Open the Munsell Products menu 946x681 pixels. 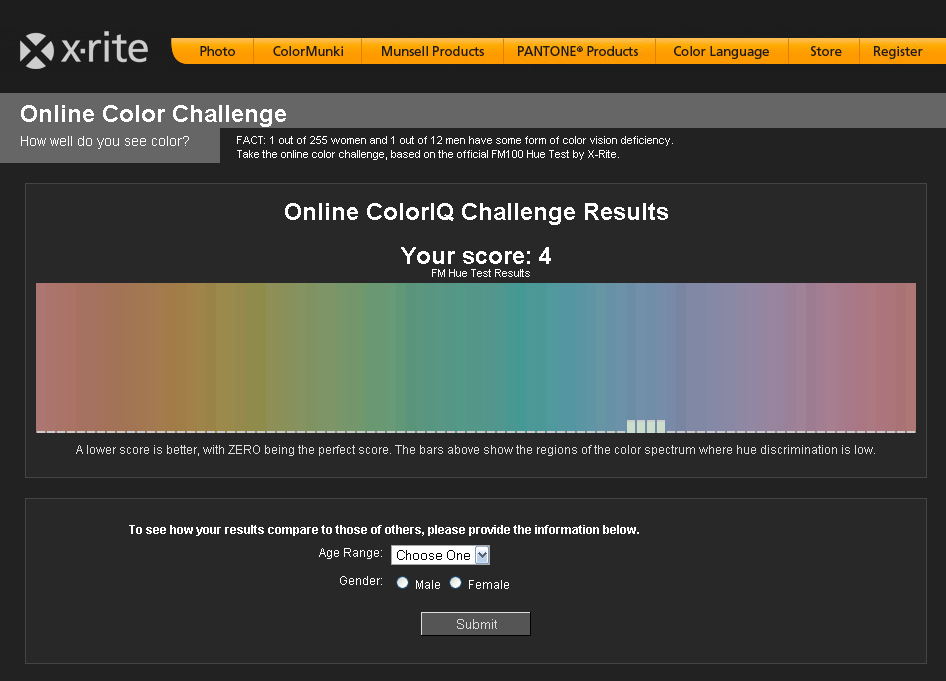point(433,51)
